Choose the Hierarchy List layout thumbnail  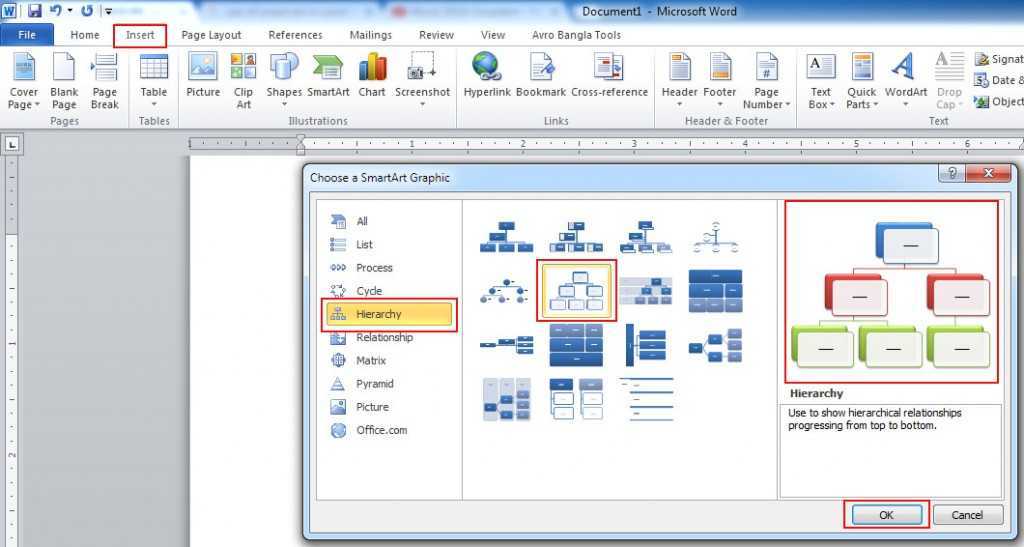576,399
